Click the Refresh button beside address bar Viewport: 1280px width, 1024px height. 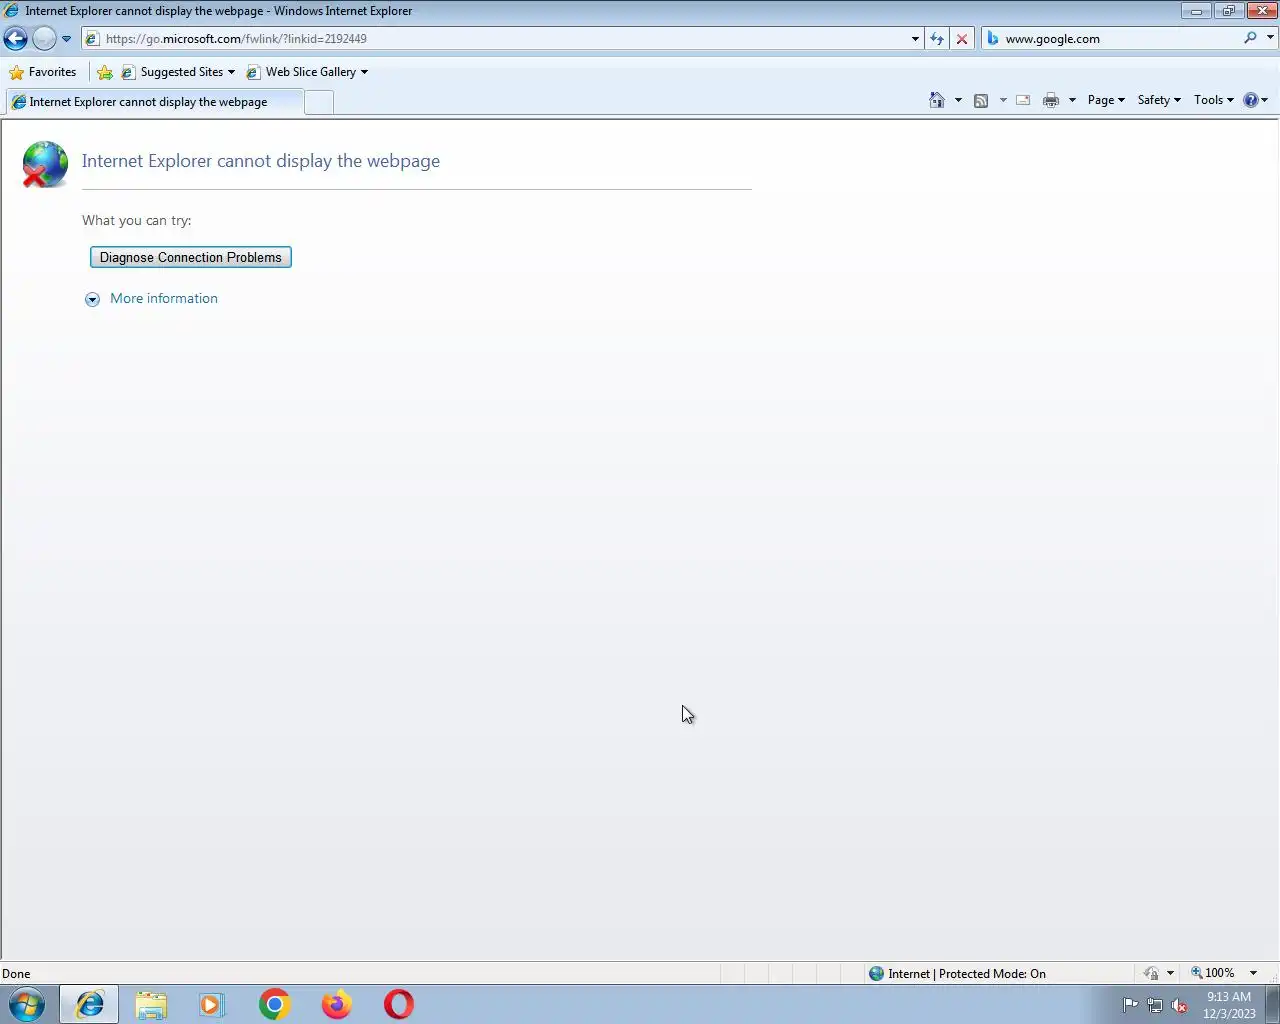[937, 39]
